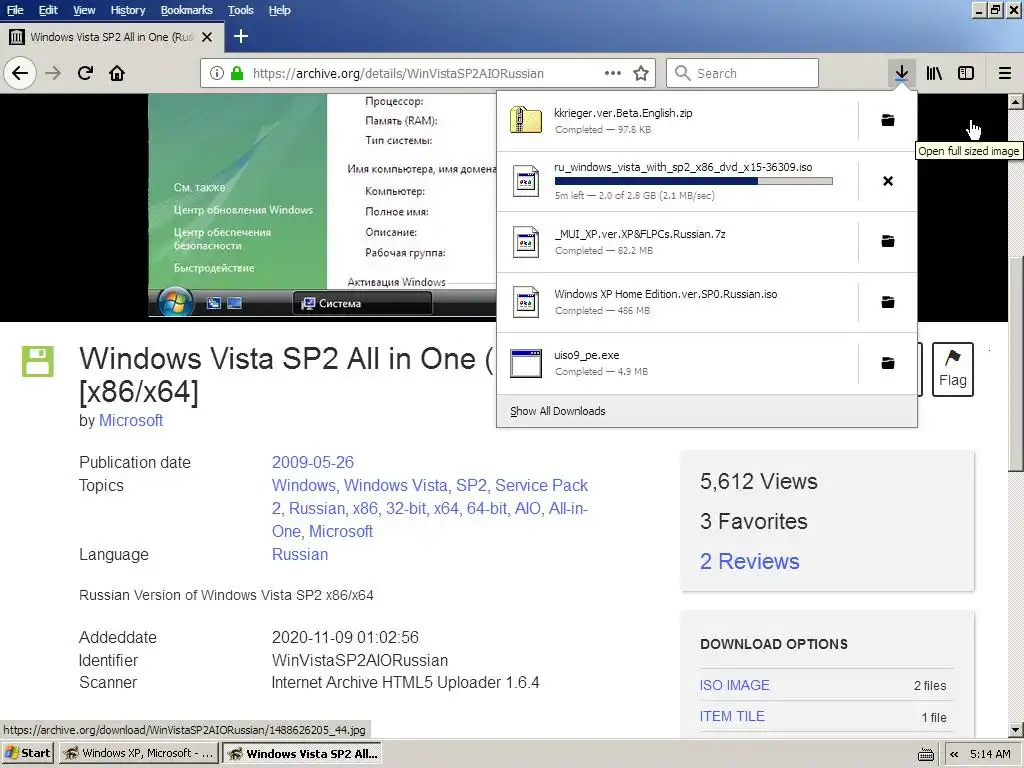Open the Windows Start button
Screen dimensions: 1024x768
click(x=28, y=754)
